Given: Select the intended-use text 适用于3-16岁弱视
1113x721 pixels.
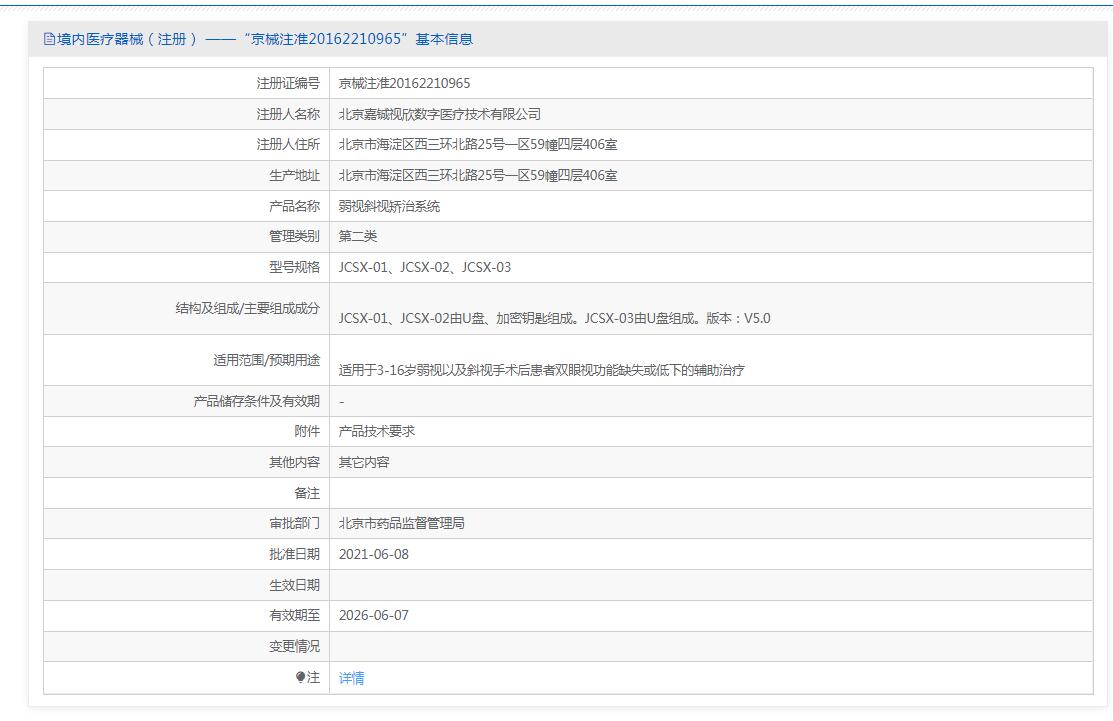Looking at the screenshot, I should [542, 370].
